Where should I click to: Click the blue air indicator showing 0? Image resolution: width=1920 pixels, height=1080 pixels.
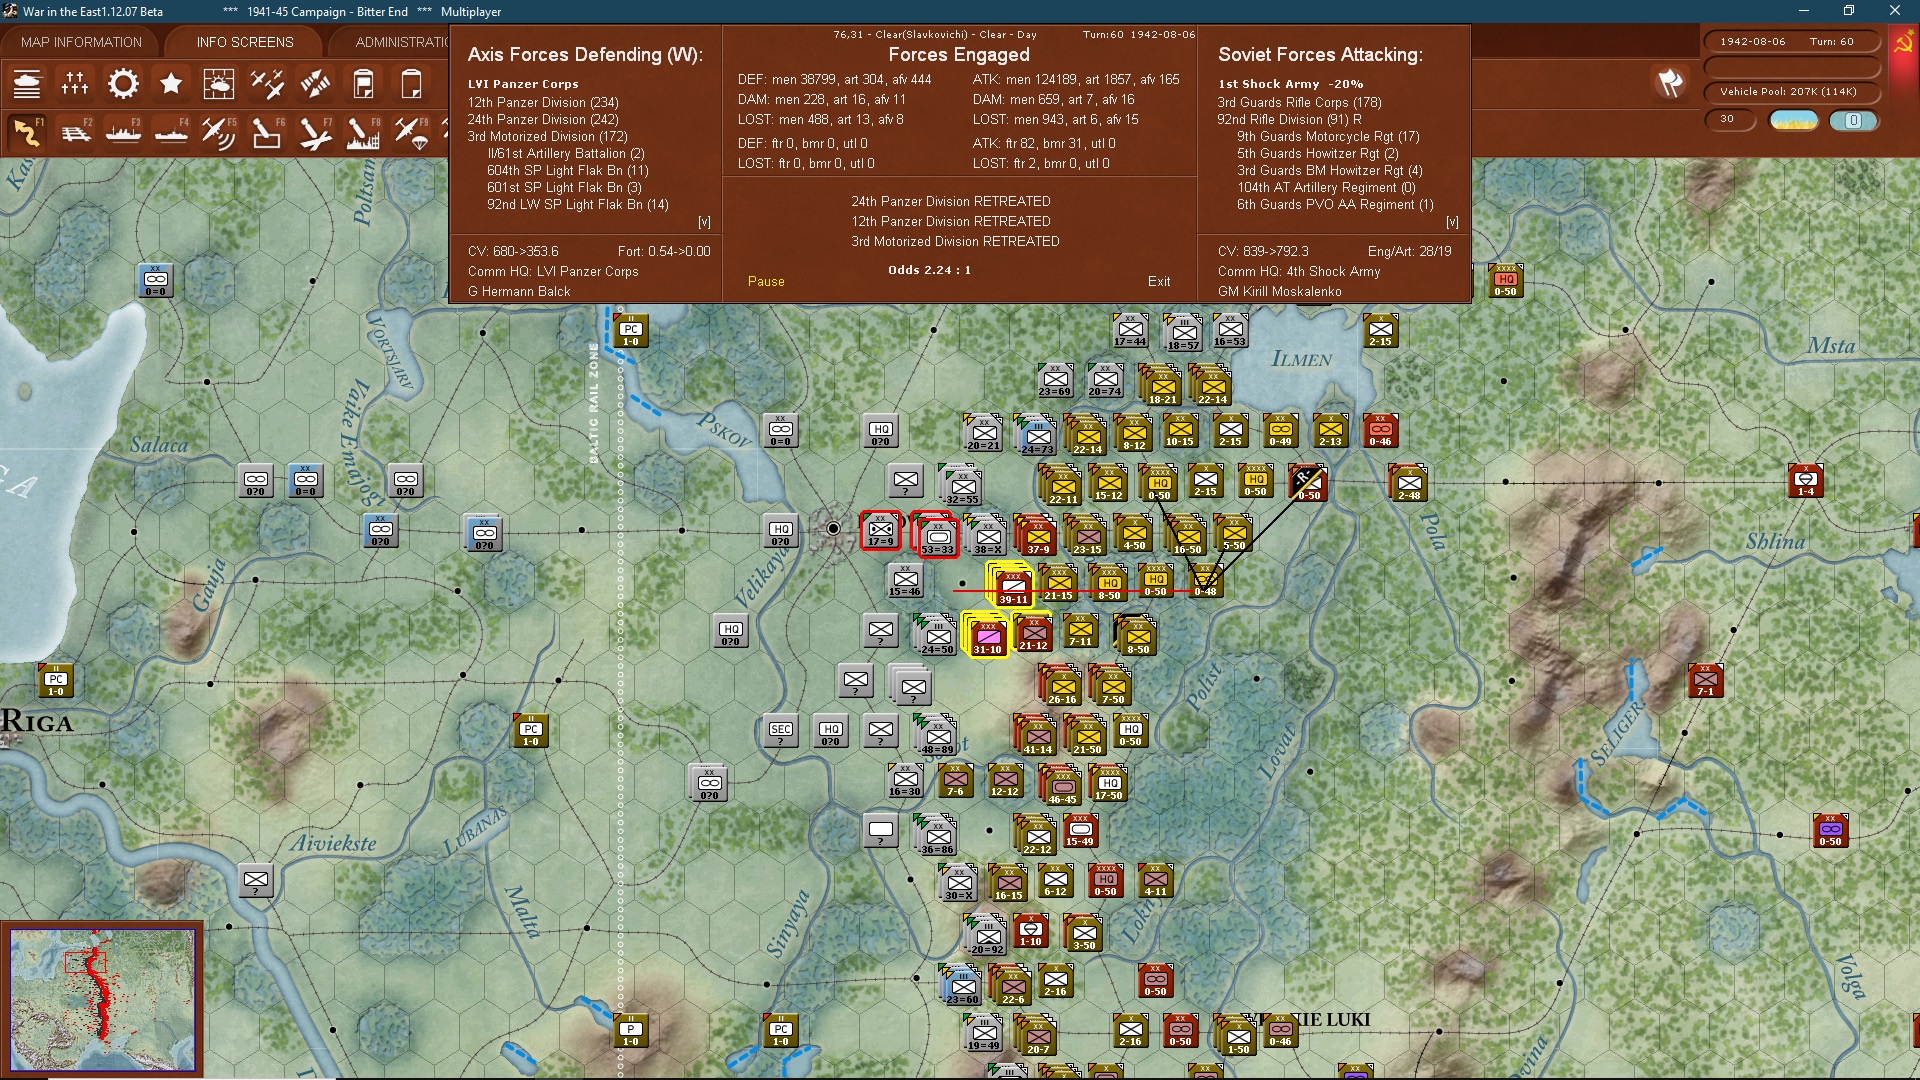1853,120
